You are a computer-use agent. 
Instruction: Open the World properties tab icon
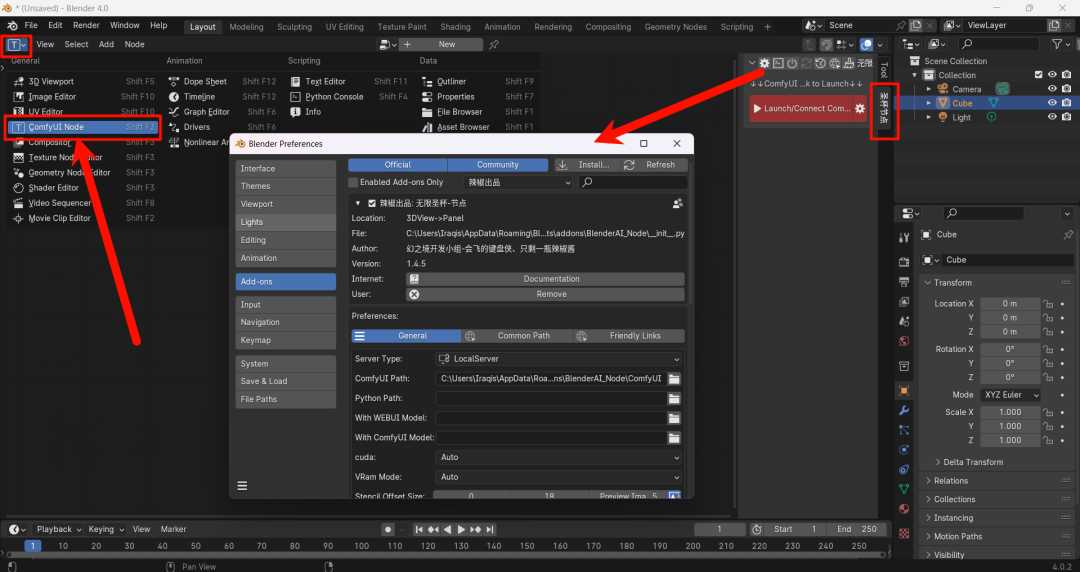coord(904,341)
